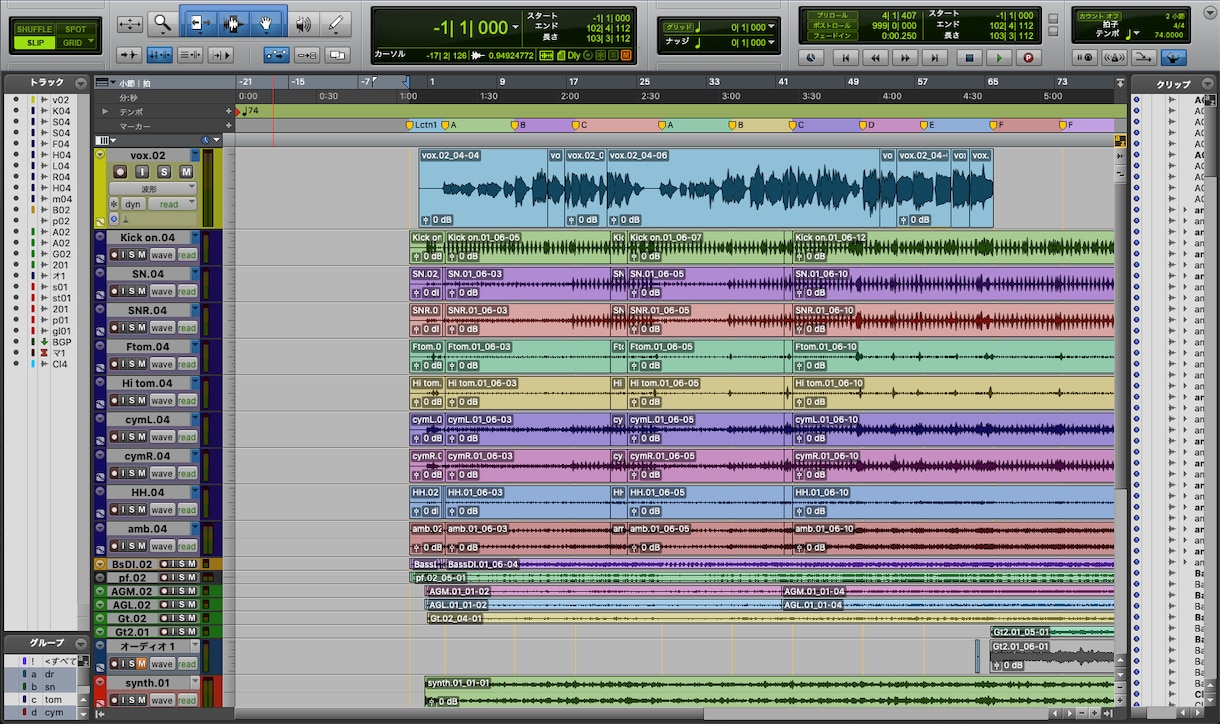Toggle the metronome click icon
This screenshot has height=724, width=1220.
pos(1115,58)
